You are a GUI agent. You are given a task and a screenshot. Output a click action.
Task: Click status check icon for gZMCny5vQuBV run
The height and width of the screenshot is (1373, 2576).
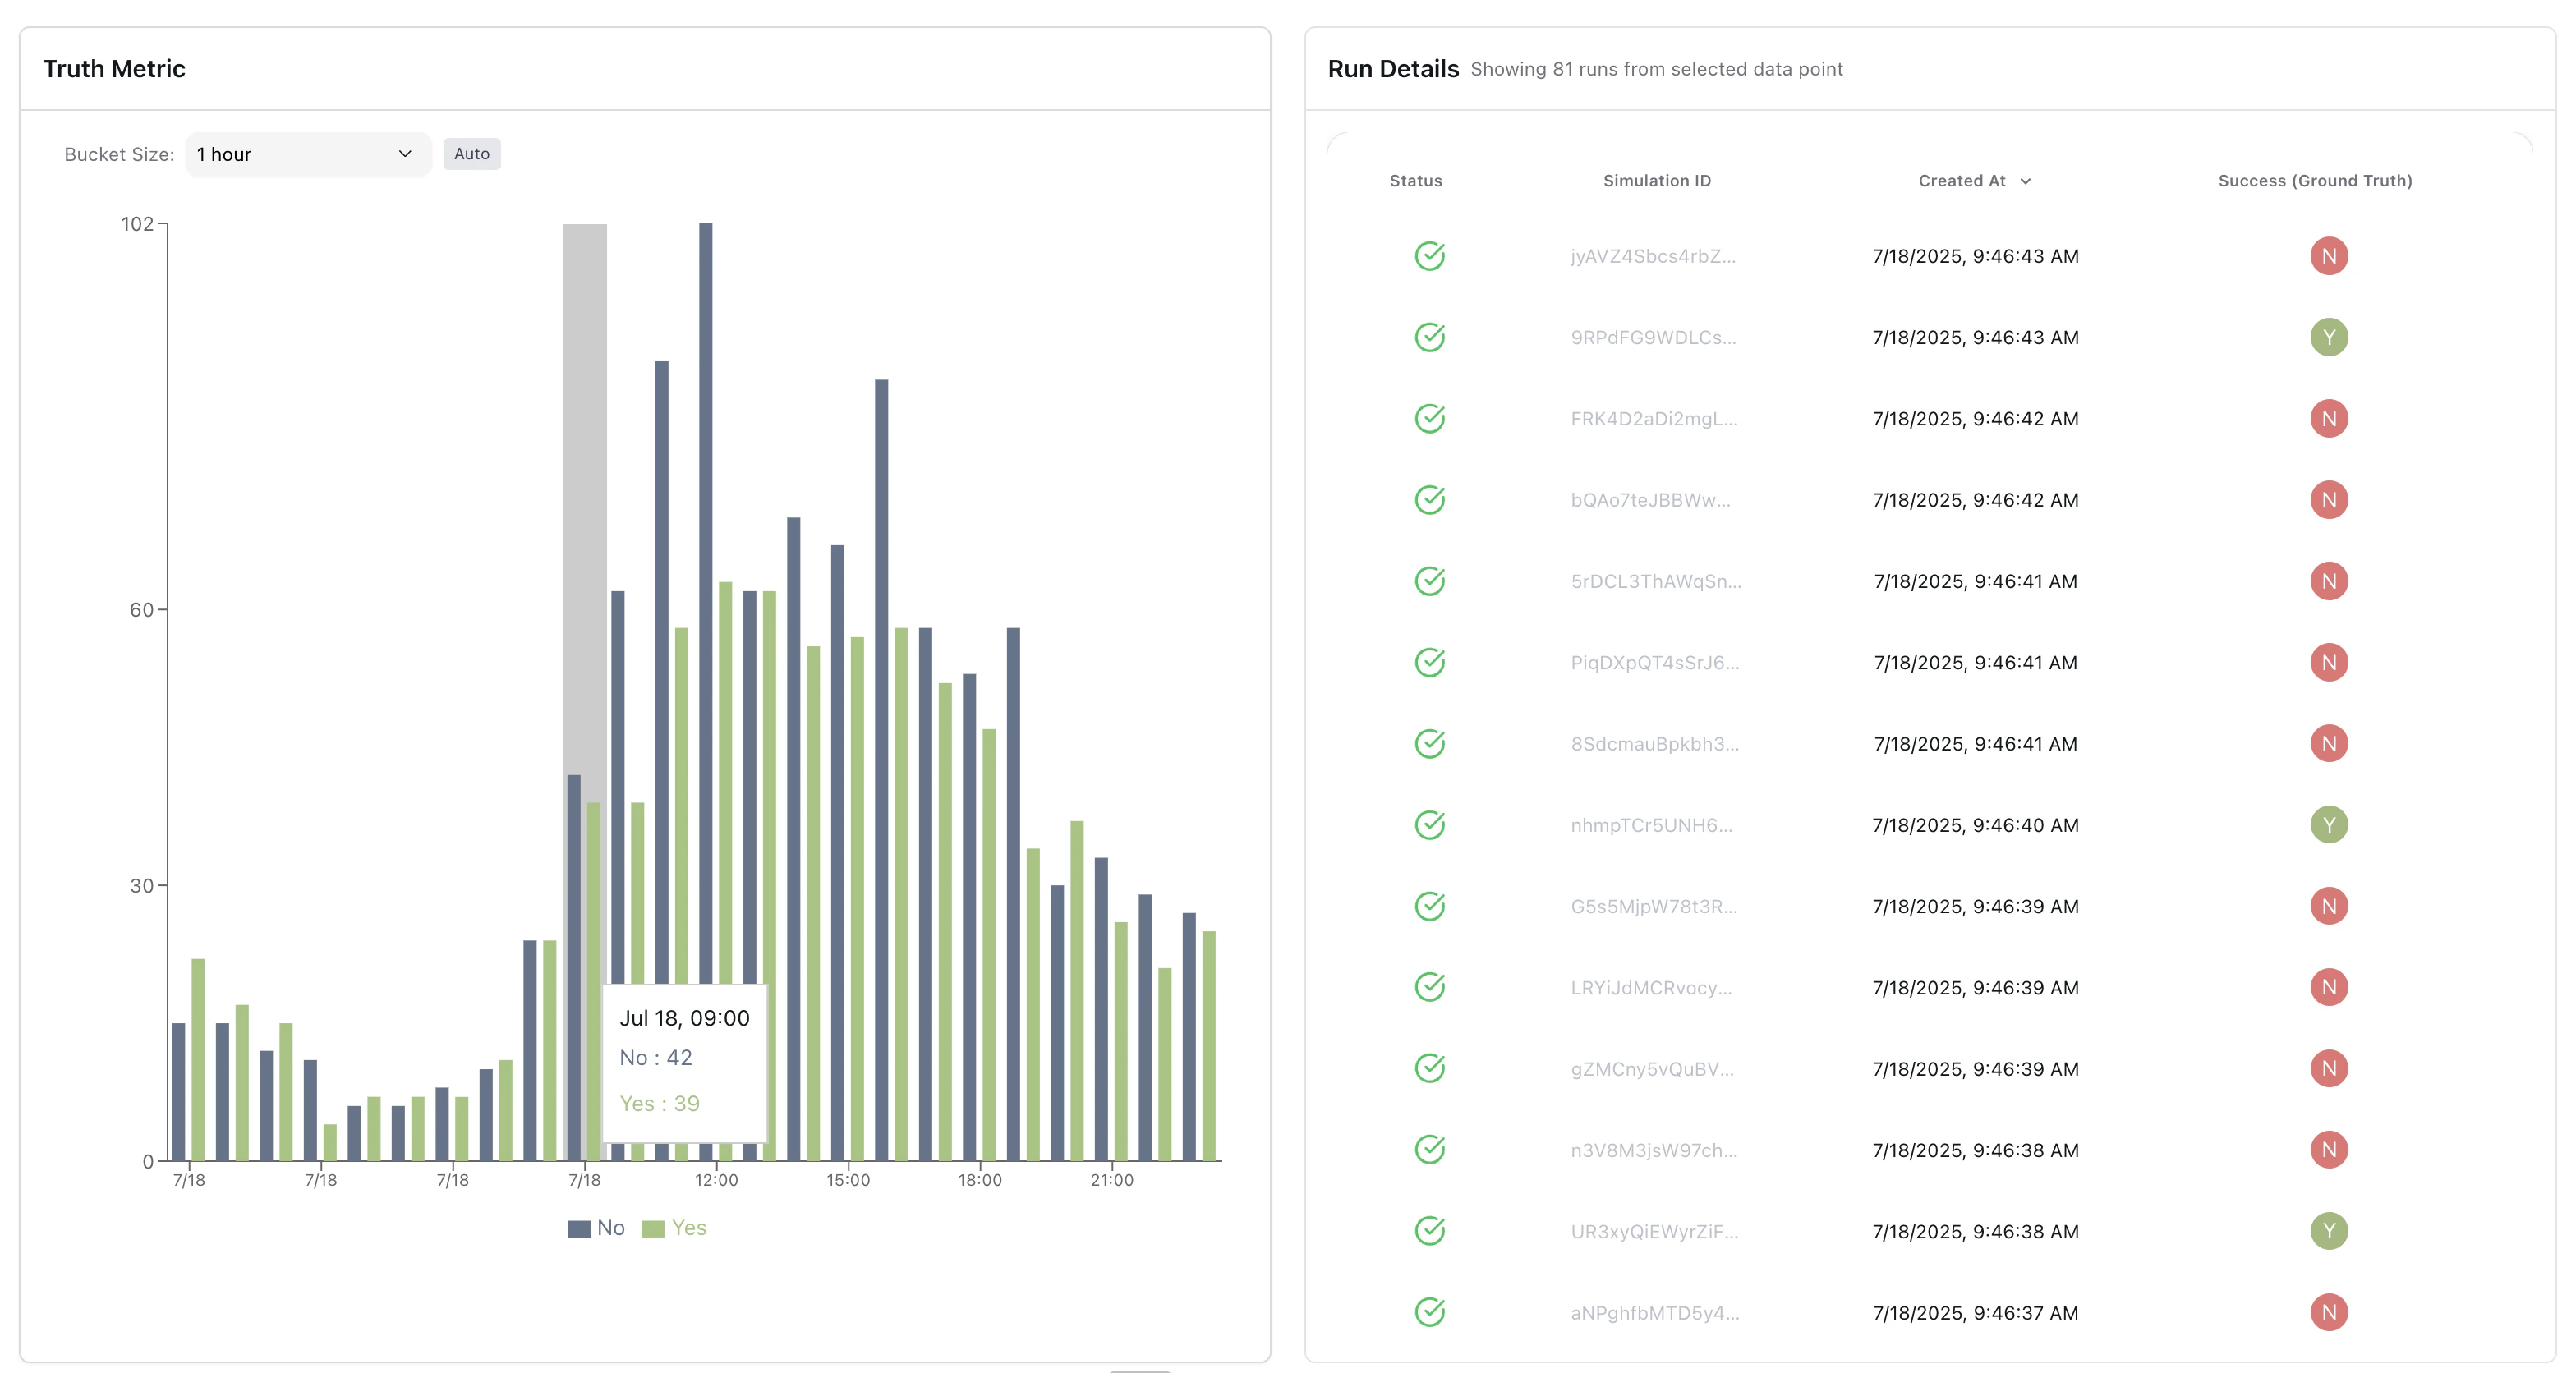pyautogui.click(x=1429, y=1068)
